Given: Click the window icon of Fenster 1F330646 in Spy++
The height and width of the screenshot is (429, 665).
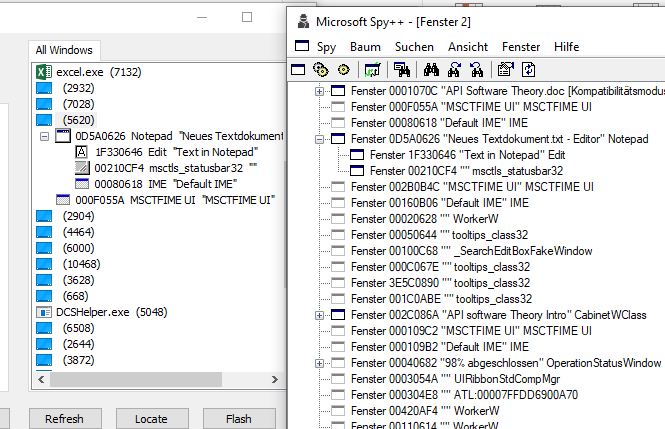Looking at the screenshot, I should pyautogui.click(x=357, y=155).
